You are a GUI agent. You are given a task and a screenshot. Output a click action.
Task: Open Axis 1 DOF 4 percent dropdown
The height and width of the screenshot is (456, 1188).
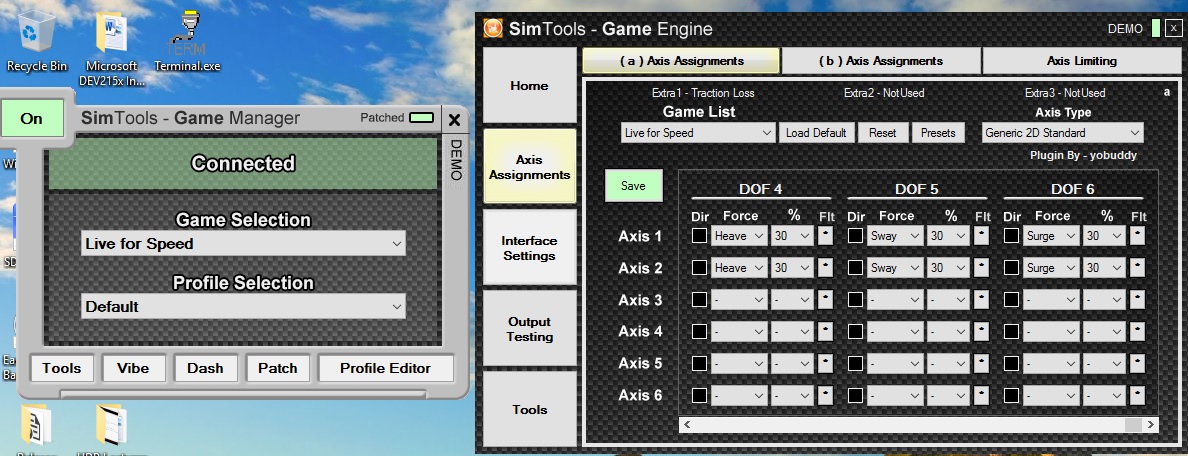(x=792, y=236)
